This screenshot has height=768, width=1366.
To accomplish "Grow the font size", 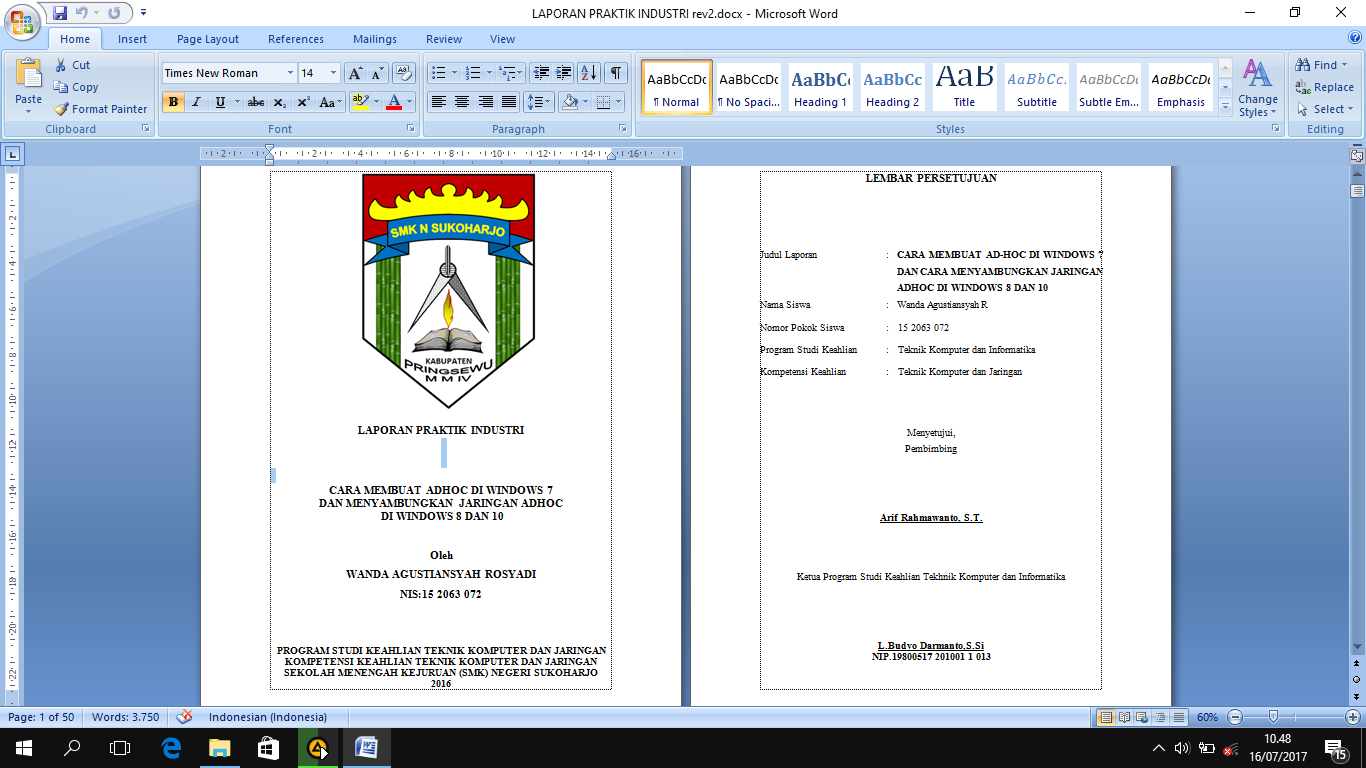I will [x=355, y=73].
